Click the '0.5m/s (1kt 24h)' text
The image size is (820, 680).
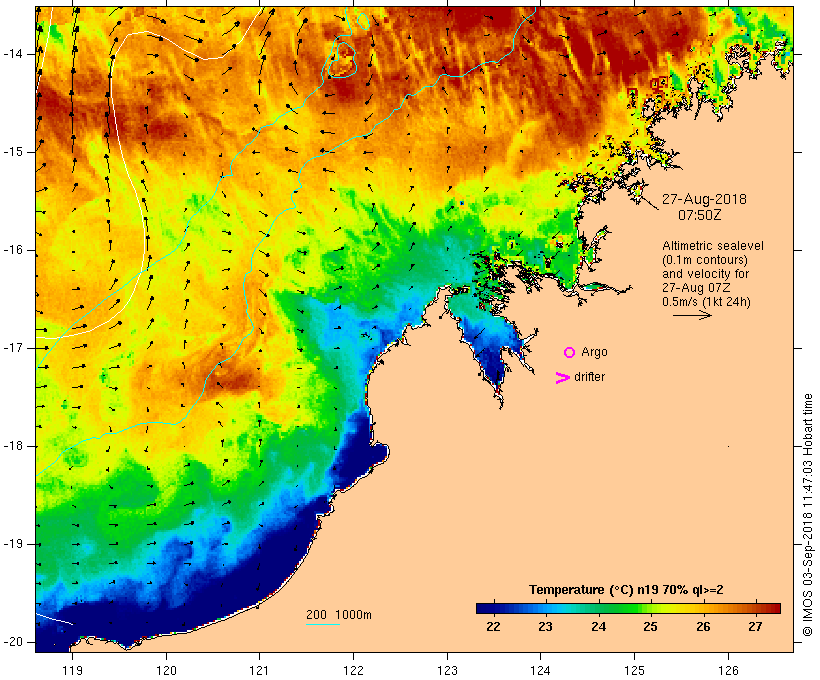click(707, 302)
